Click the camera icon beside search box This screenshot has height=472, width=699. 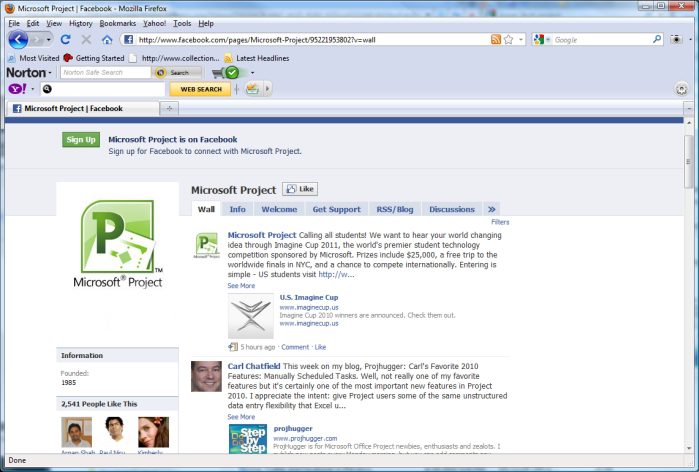[676, 39]
